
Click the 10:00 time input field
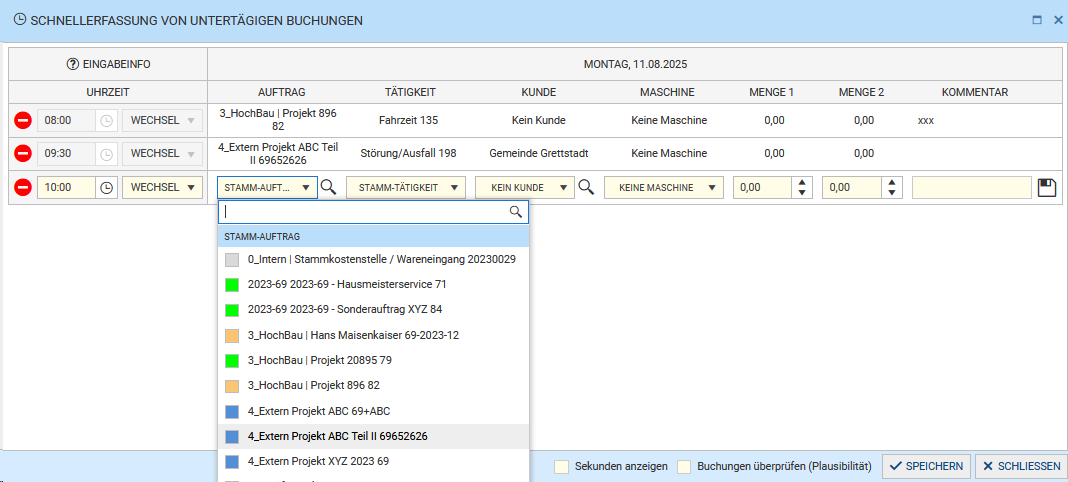click(67, 187)
